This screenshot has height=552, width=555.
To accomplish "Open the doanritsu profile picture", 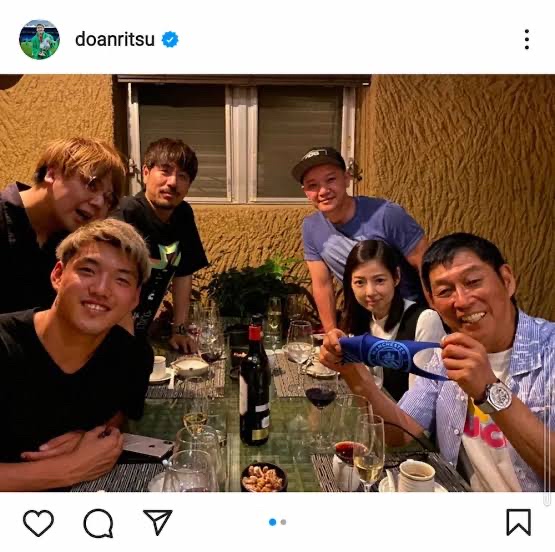I will [39, 39].
